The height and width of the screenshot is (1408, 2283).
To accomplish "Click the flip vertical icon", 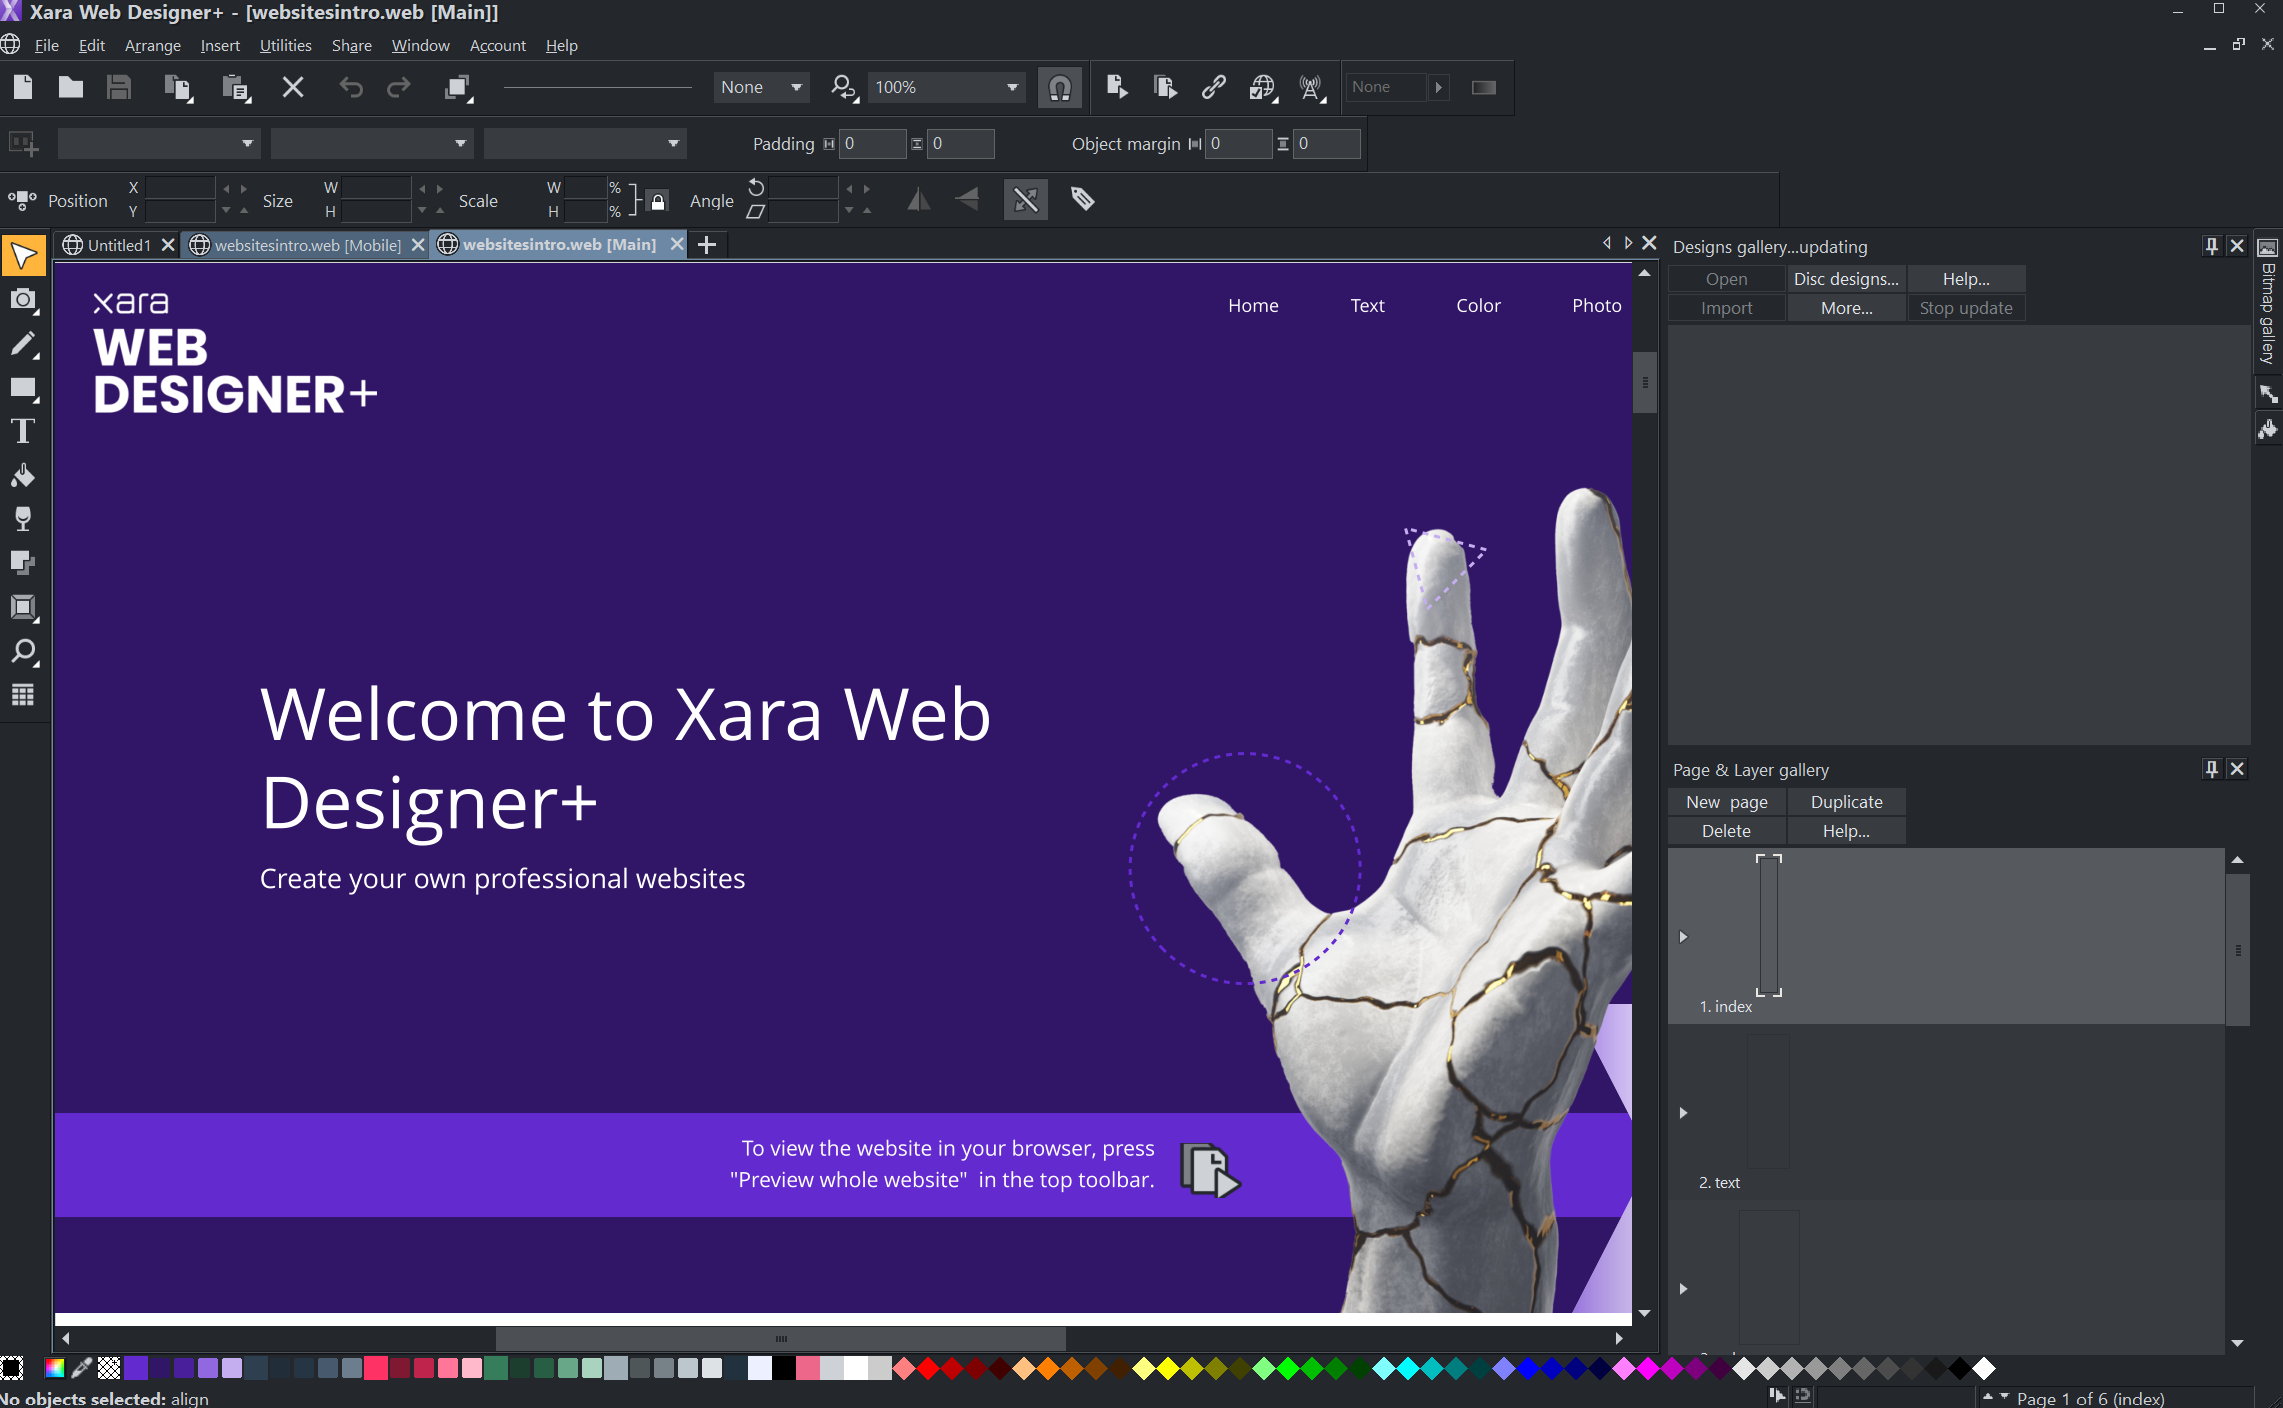I will (x=967, y=199).
